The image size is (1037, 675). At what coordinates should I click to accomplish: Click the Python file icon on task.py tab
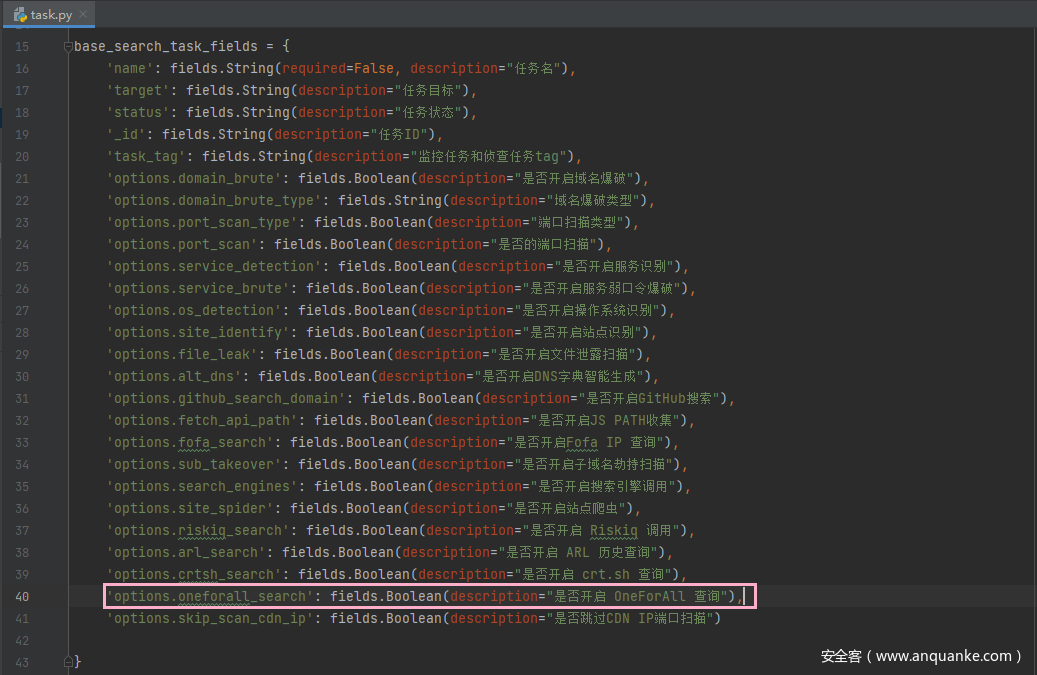(20, 15)
